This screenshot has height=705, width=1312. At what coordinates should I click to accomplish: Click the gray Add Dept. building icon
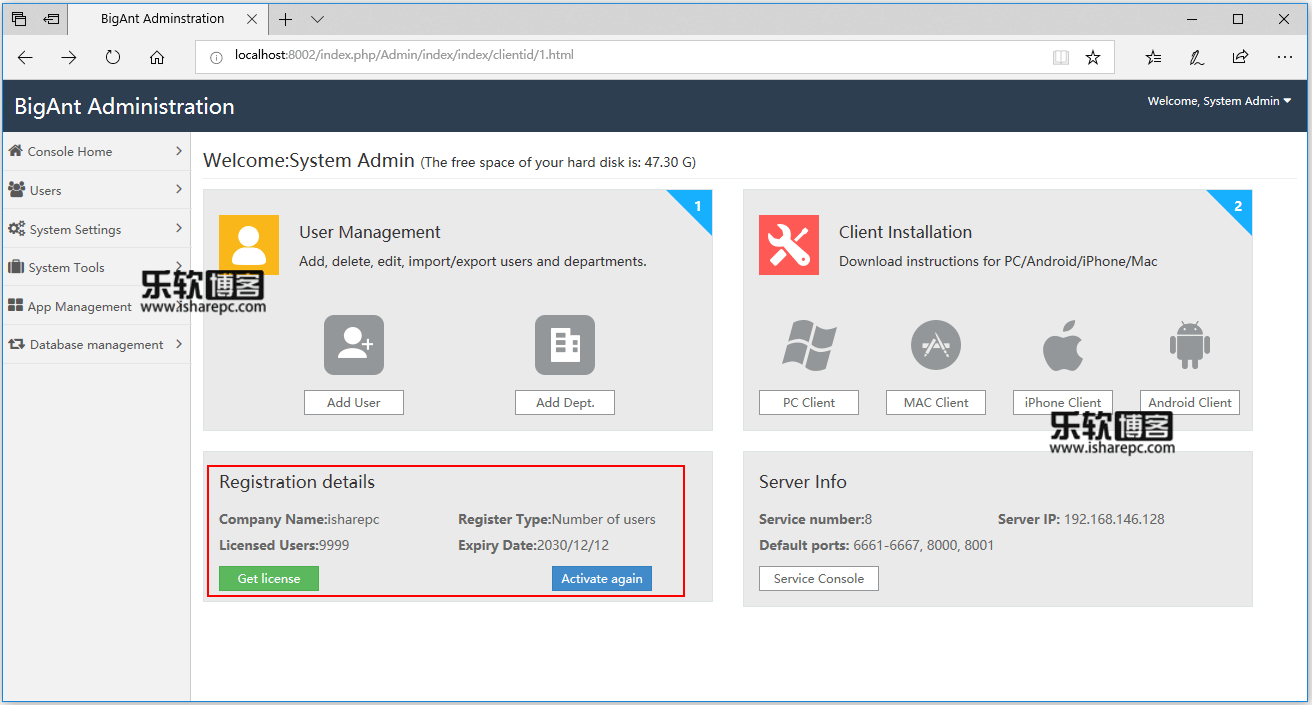pos(565,345)
